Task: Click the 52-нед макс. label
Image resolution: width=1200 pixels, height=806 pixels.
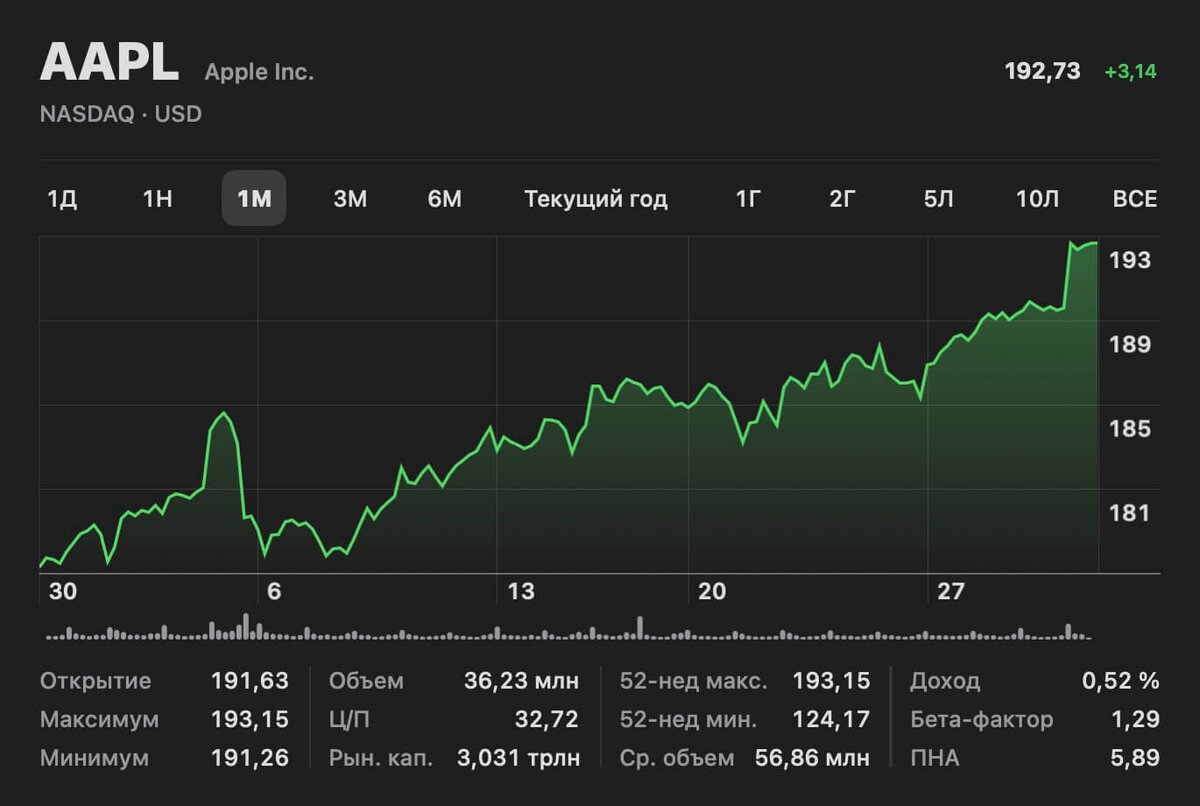Action: click(x=694, y=681)
